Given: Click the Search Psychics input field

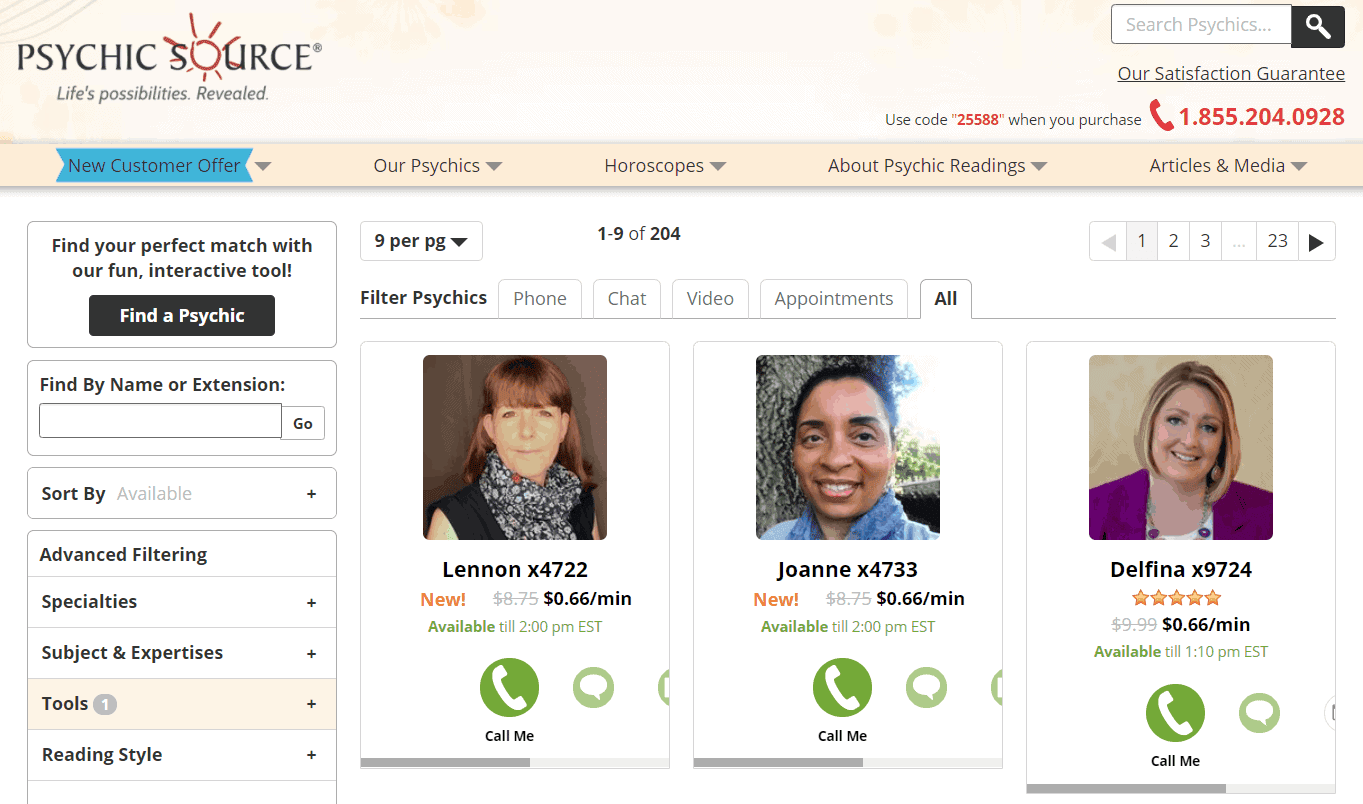Looking at the screenshot, I should pyautogui.click(x=1201, y=25).
